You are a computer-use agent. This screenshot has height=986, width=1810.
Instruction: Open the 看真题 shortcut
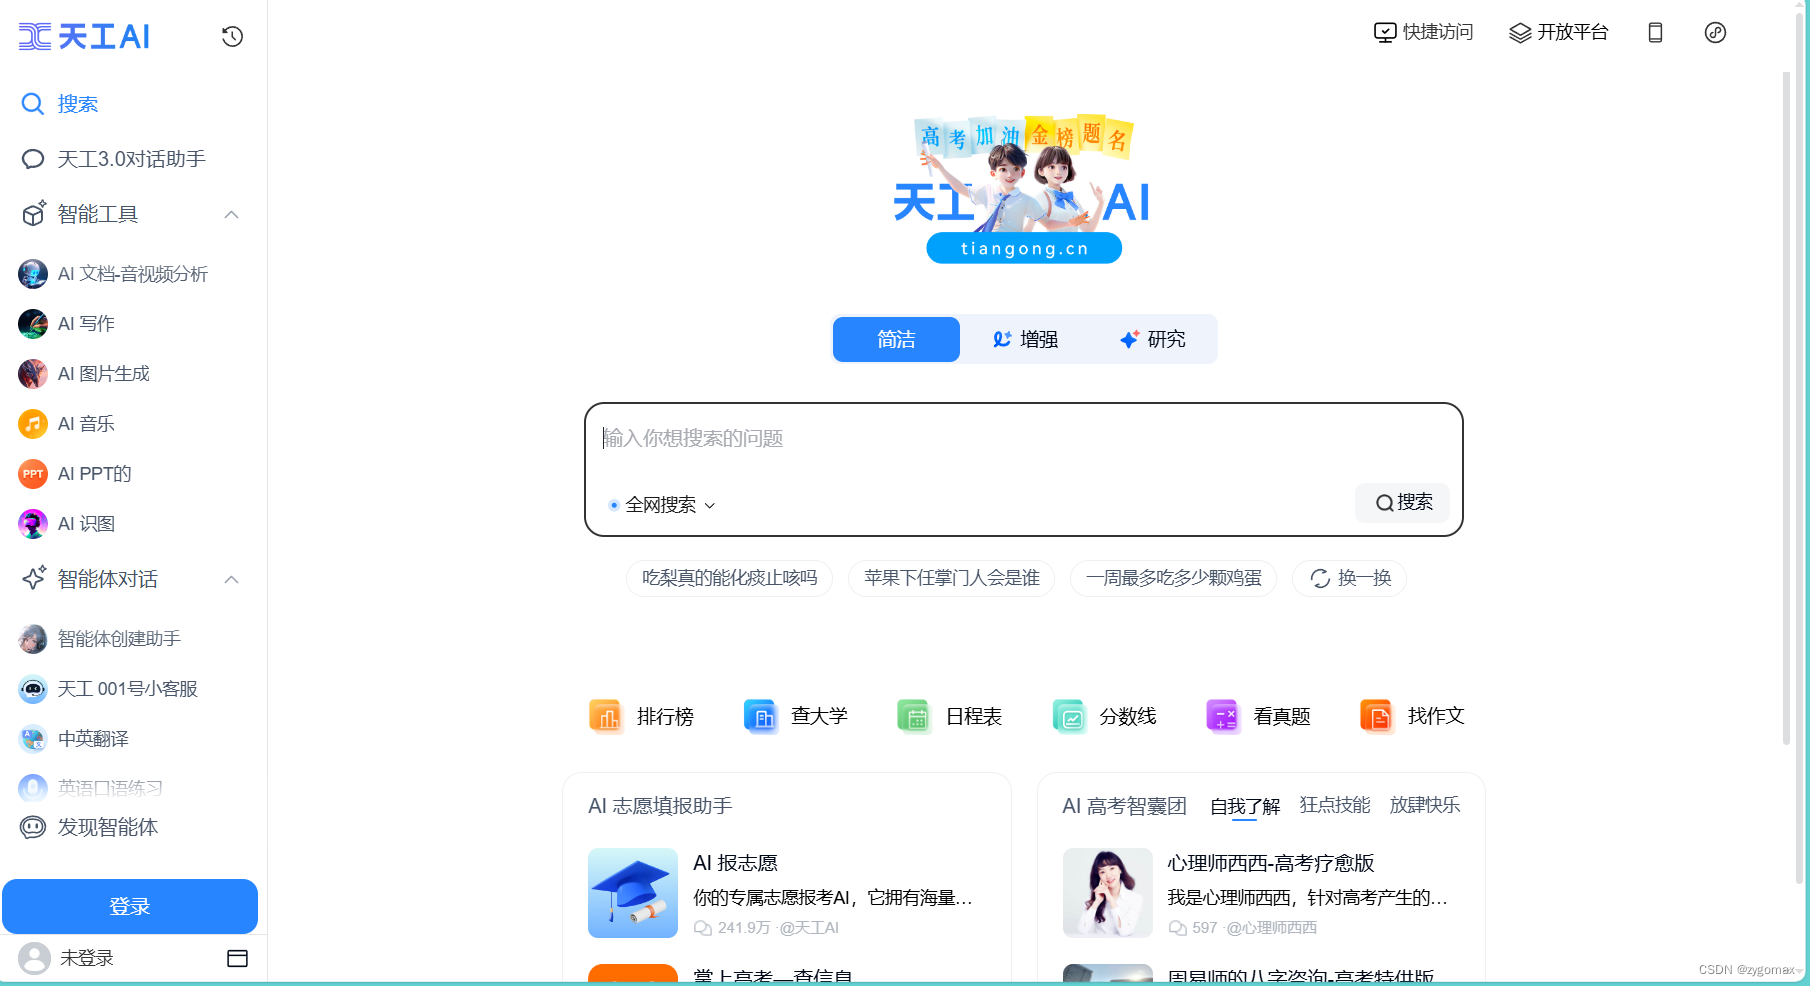(1259, 717)
